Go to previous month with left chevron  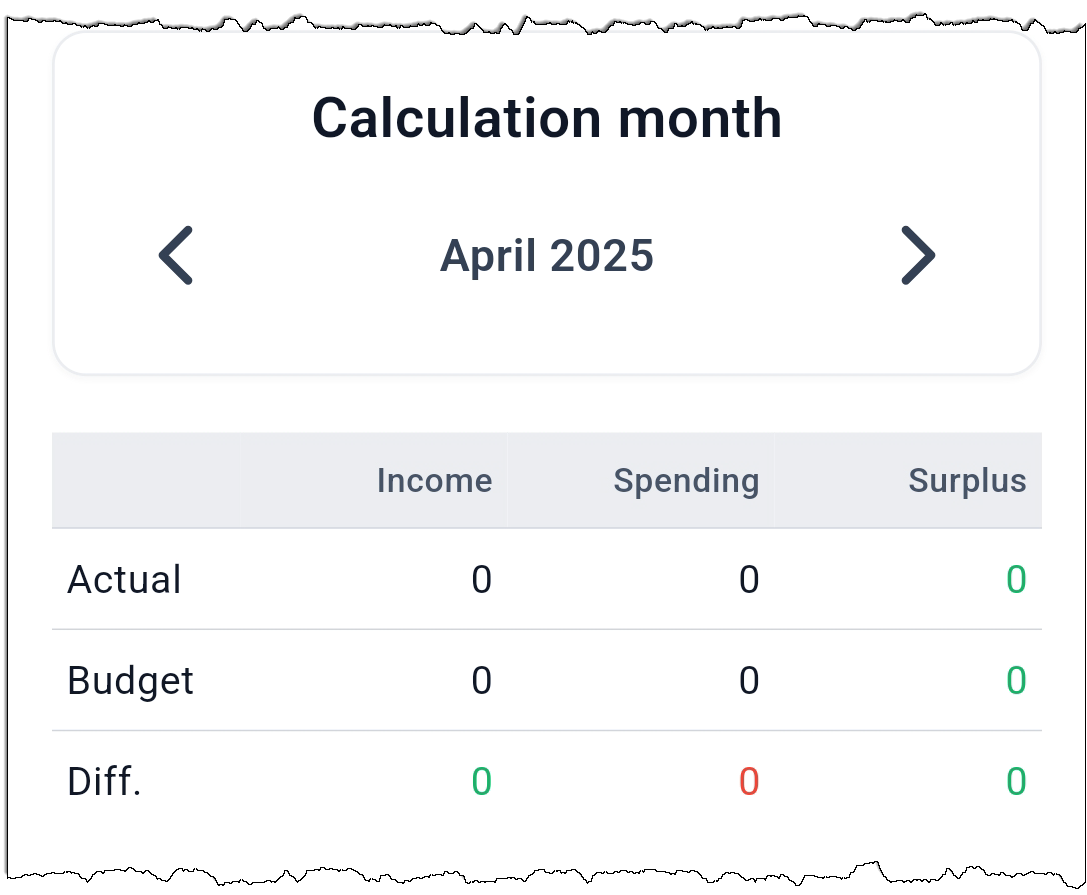175,255
